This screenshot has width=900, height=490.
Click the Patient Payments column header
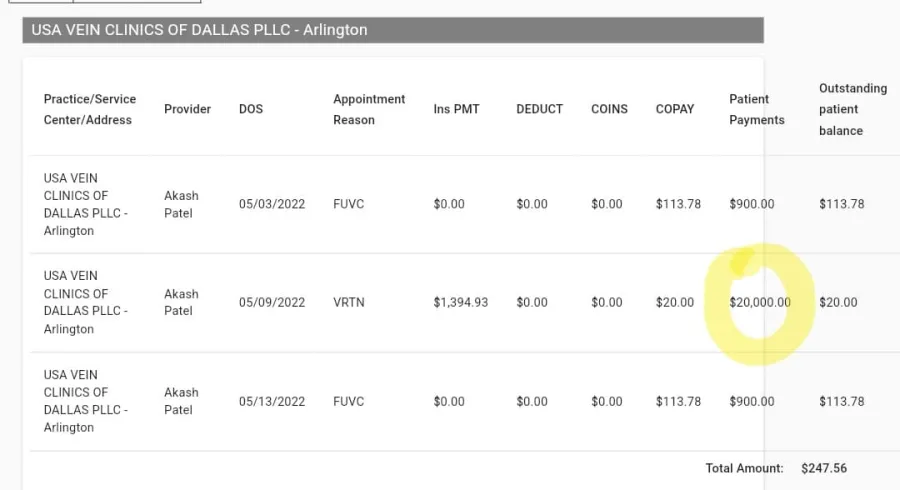pos(757,109)
